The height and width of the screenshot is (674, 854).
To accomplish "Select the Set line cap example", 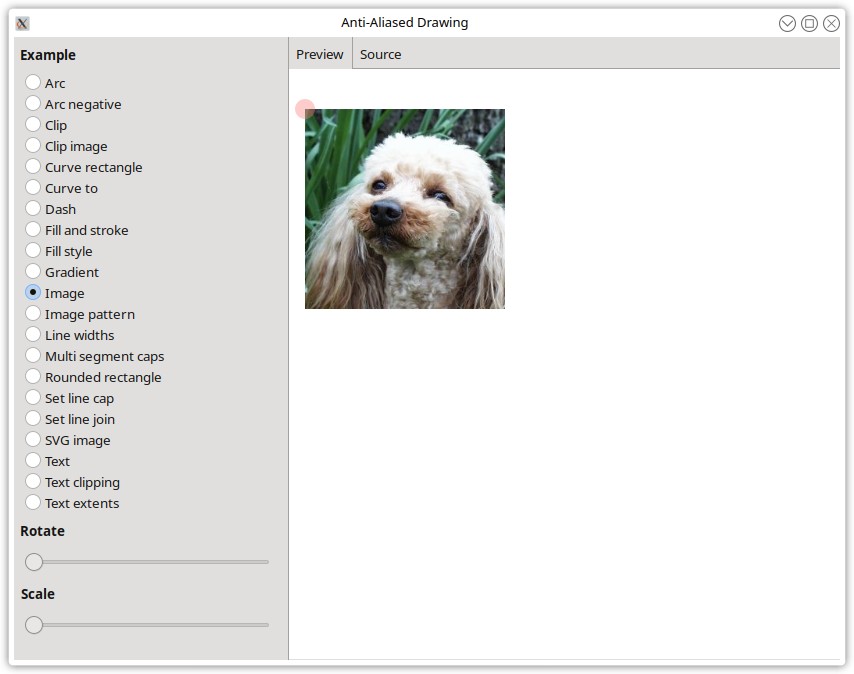I will click(33, 398).
